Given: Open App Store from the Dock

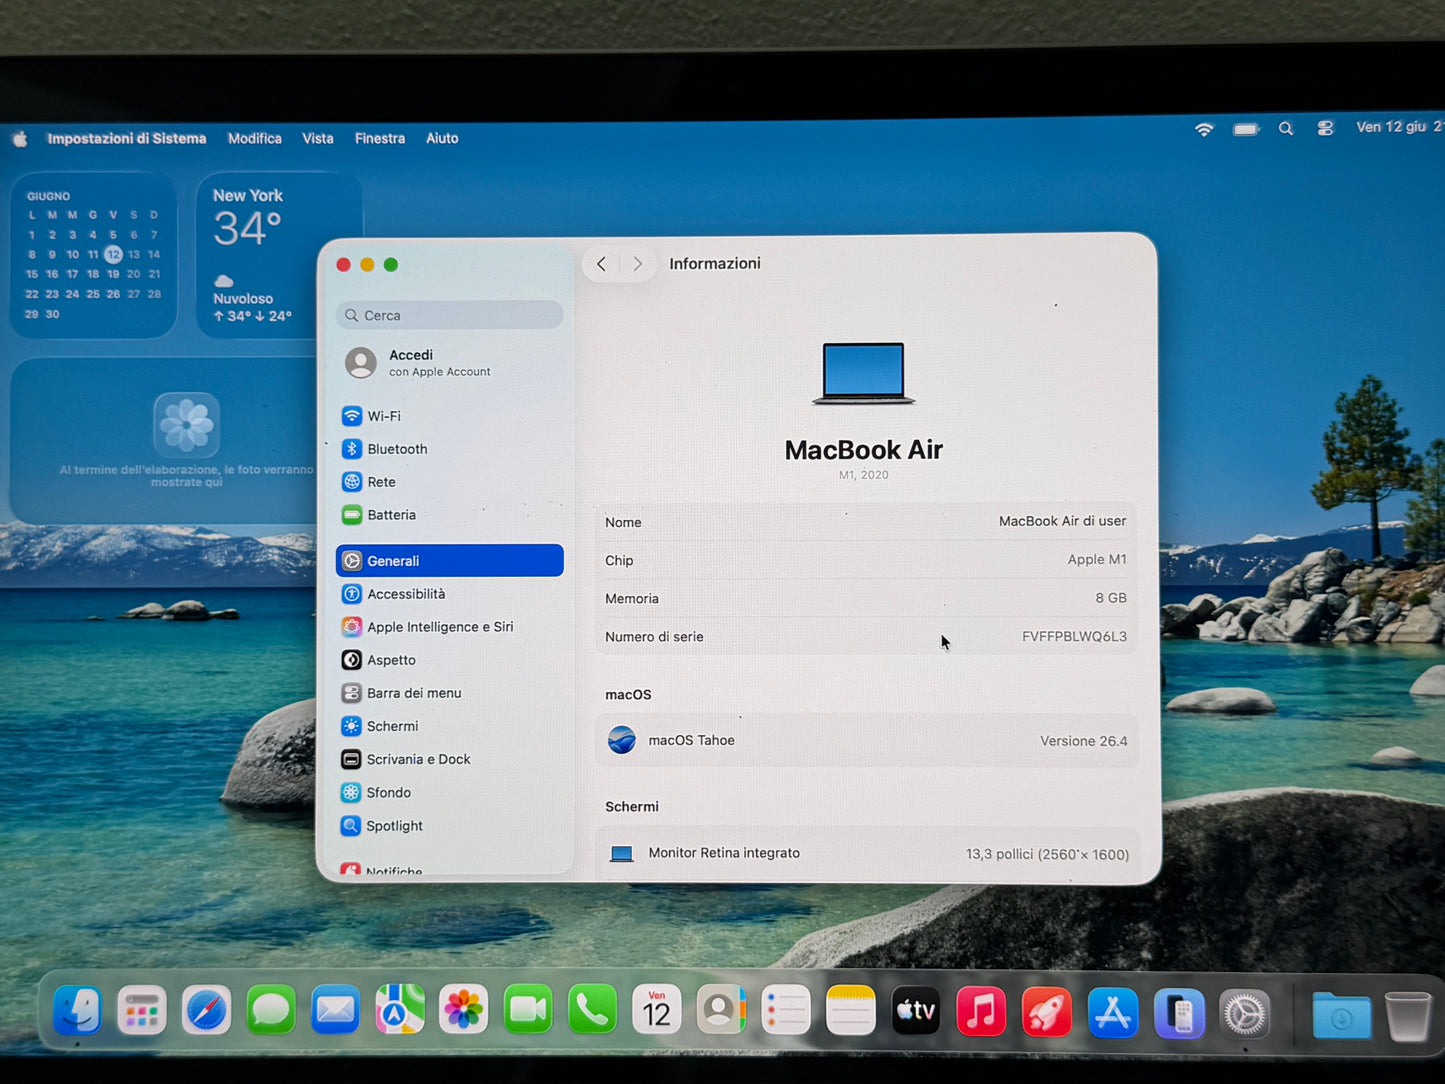Looking at the screenshot, I should coord(1113,1013).
